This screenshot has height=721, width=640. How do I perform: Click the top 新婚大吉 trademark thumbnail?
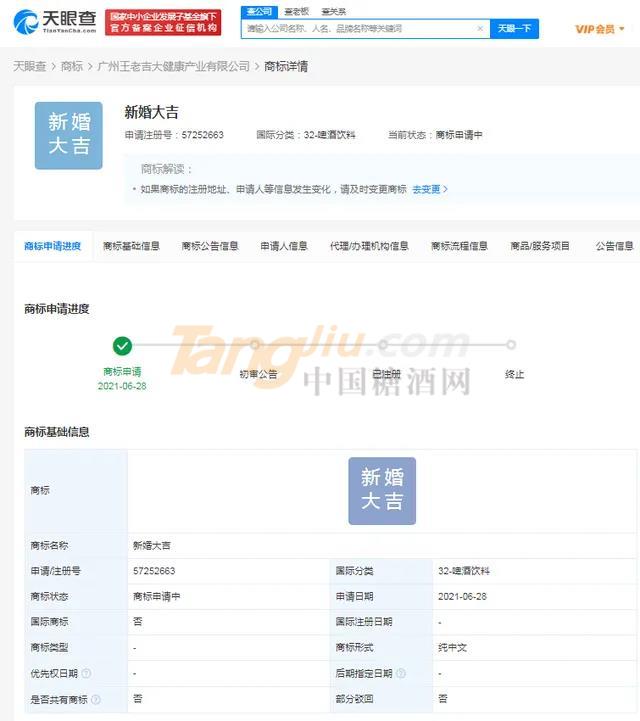coord(69,136)
